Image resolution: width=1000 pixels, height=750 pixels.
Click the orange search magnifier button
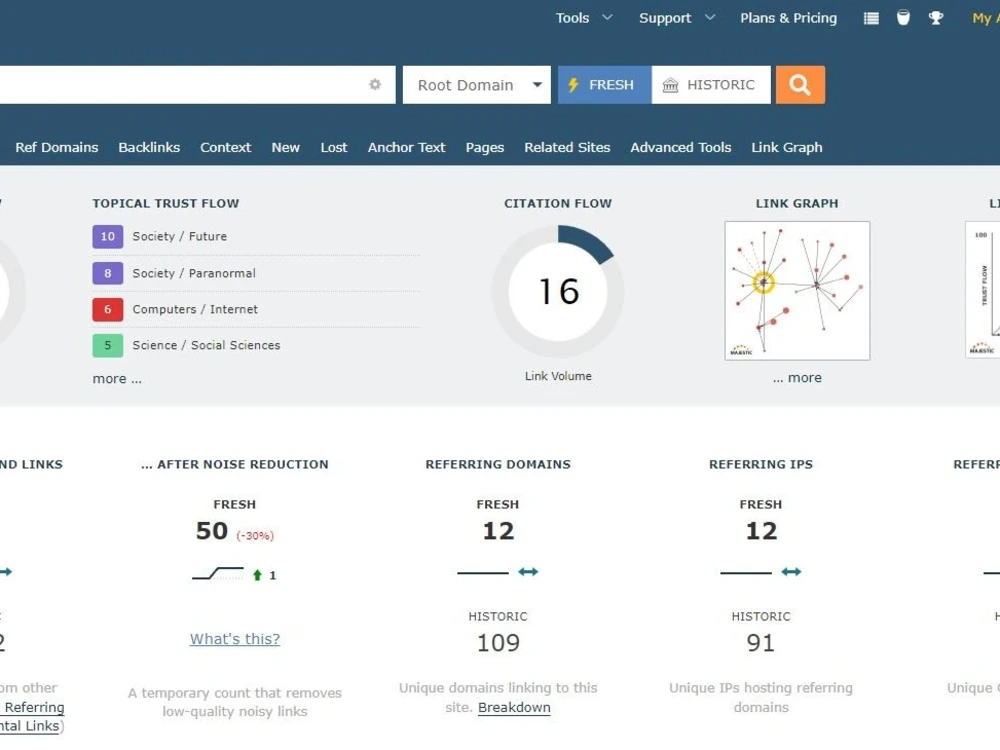click(800, 85)
